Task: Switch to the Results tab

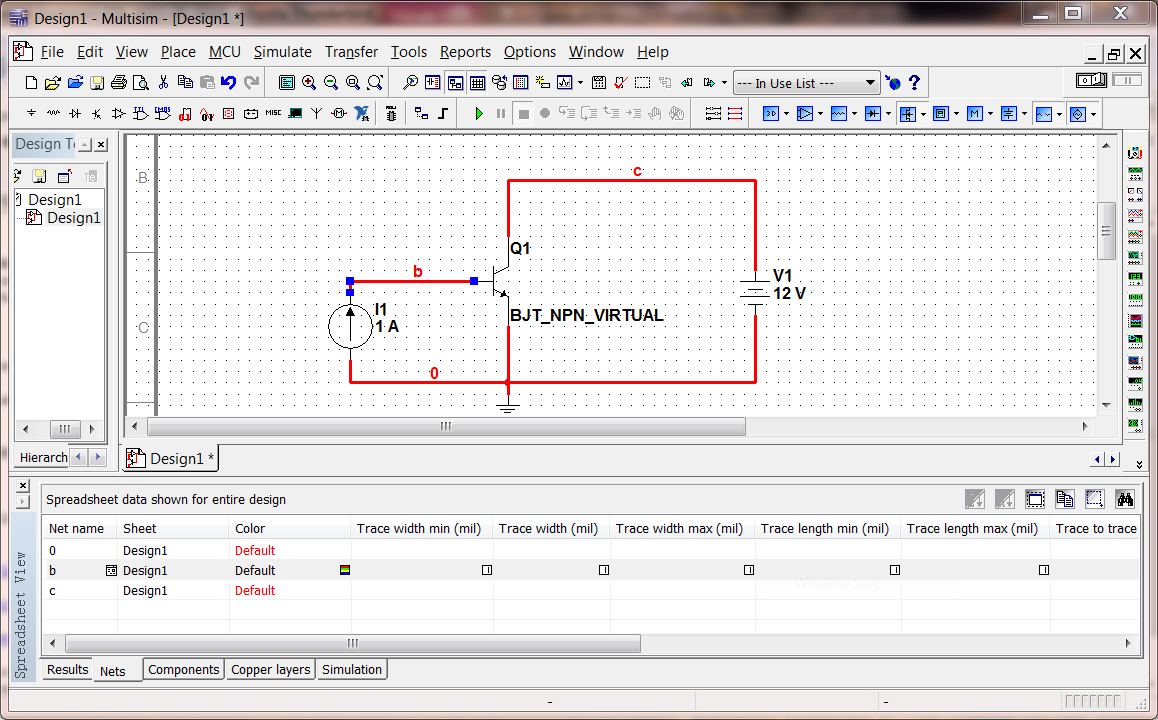Action: 67,669
